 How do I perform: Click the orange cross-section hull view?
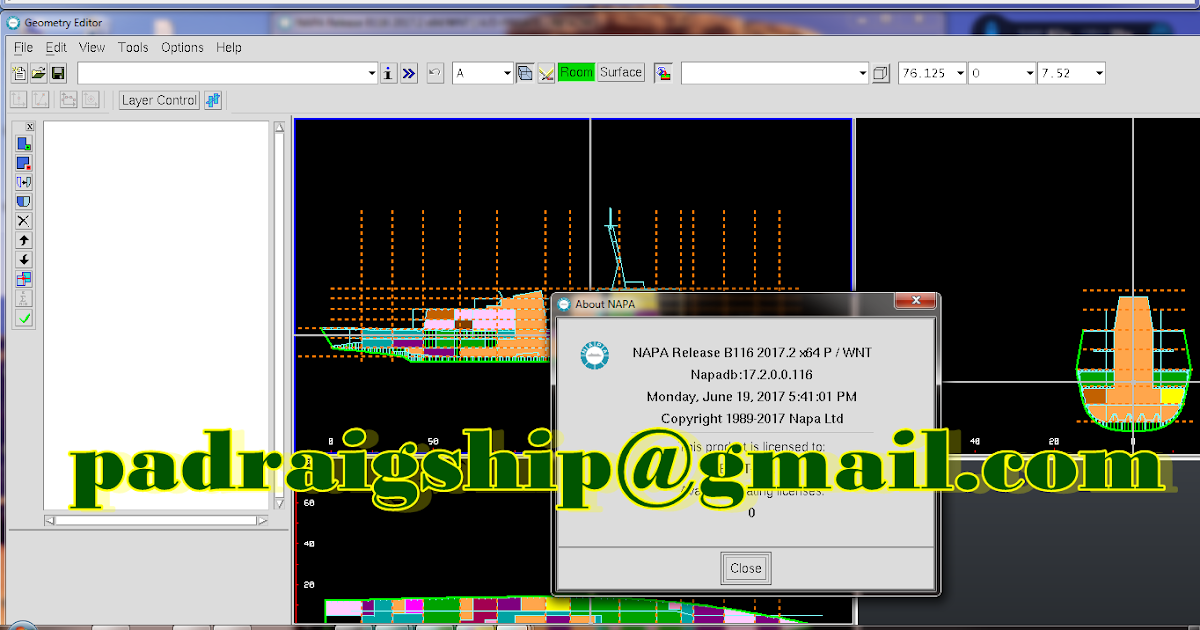1132,363
